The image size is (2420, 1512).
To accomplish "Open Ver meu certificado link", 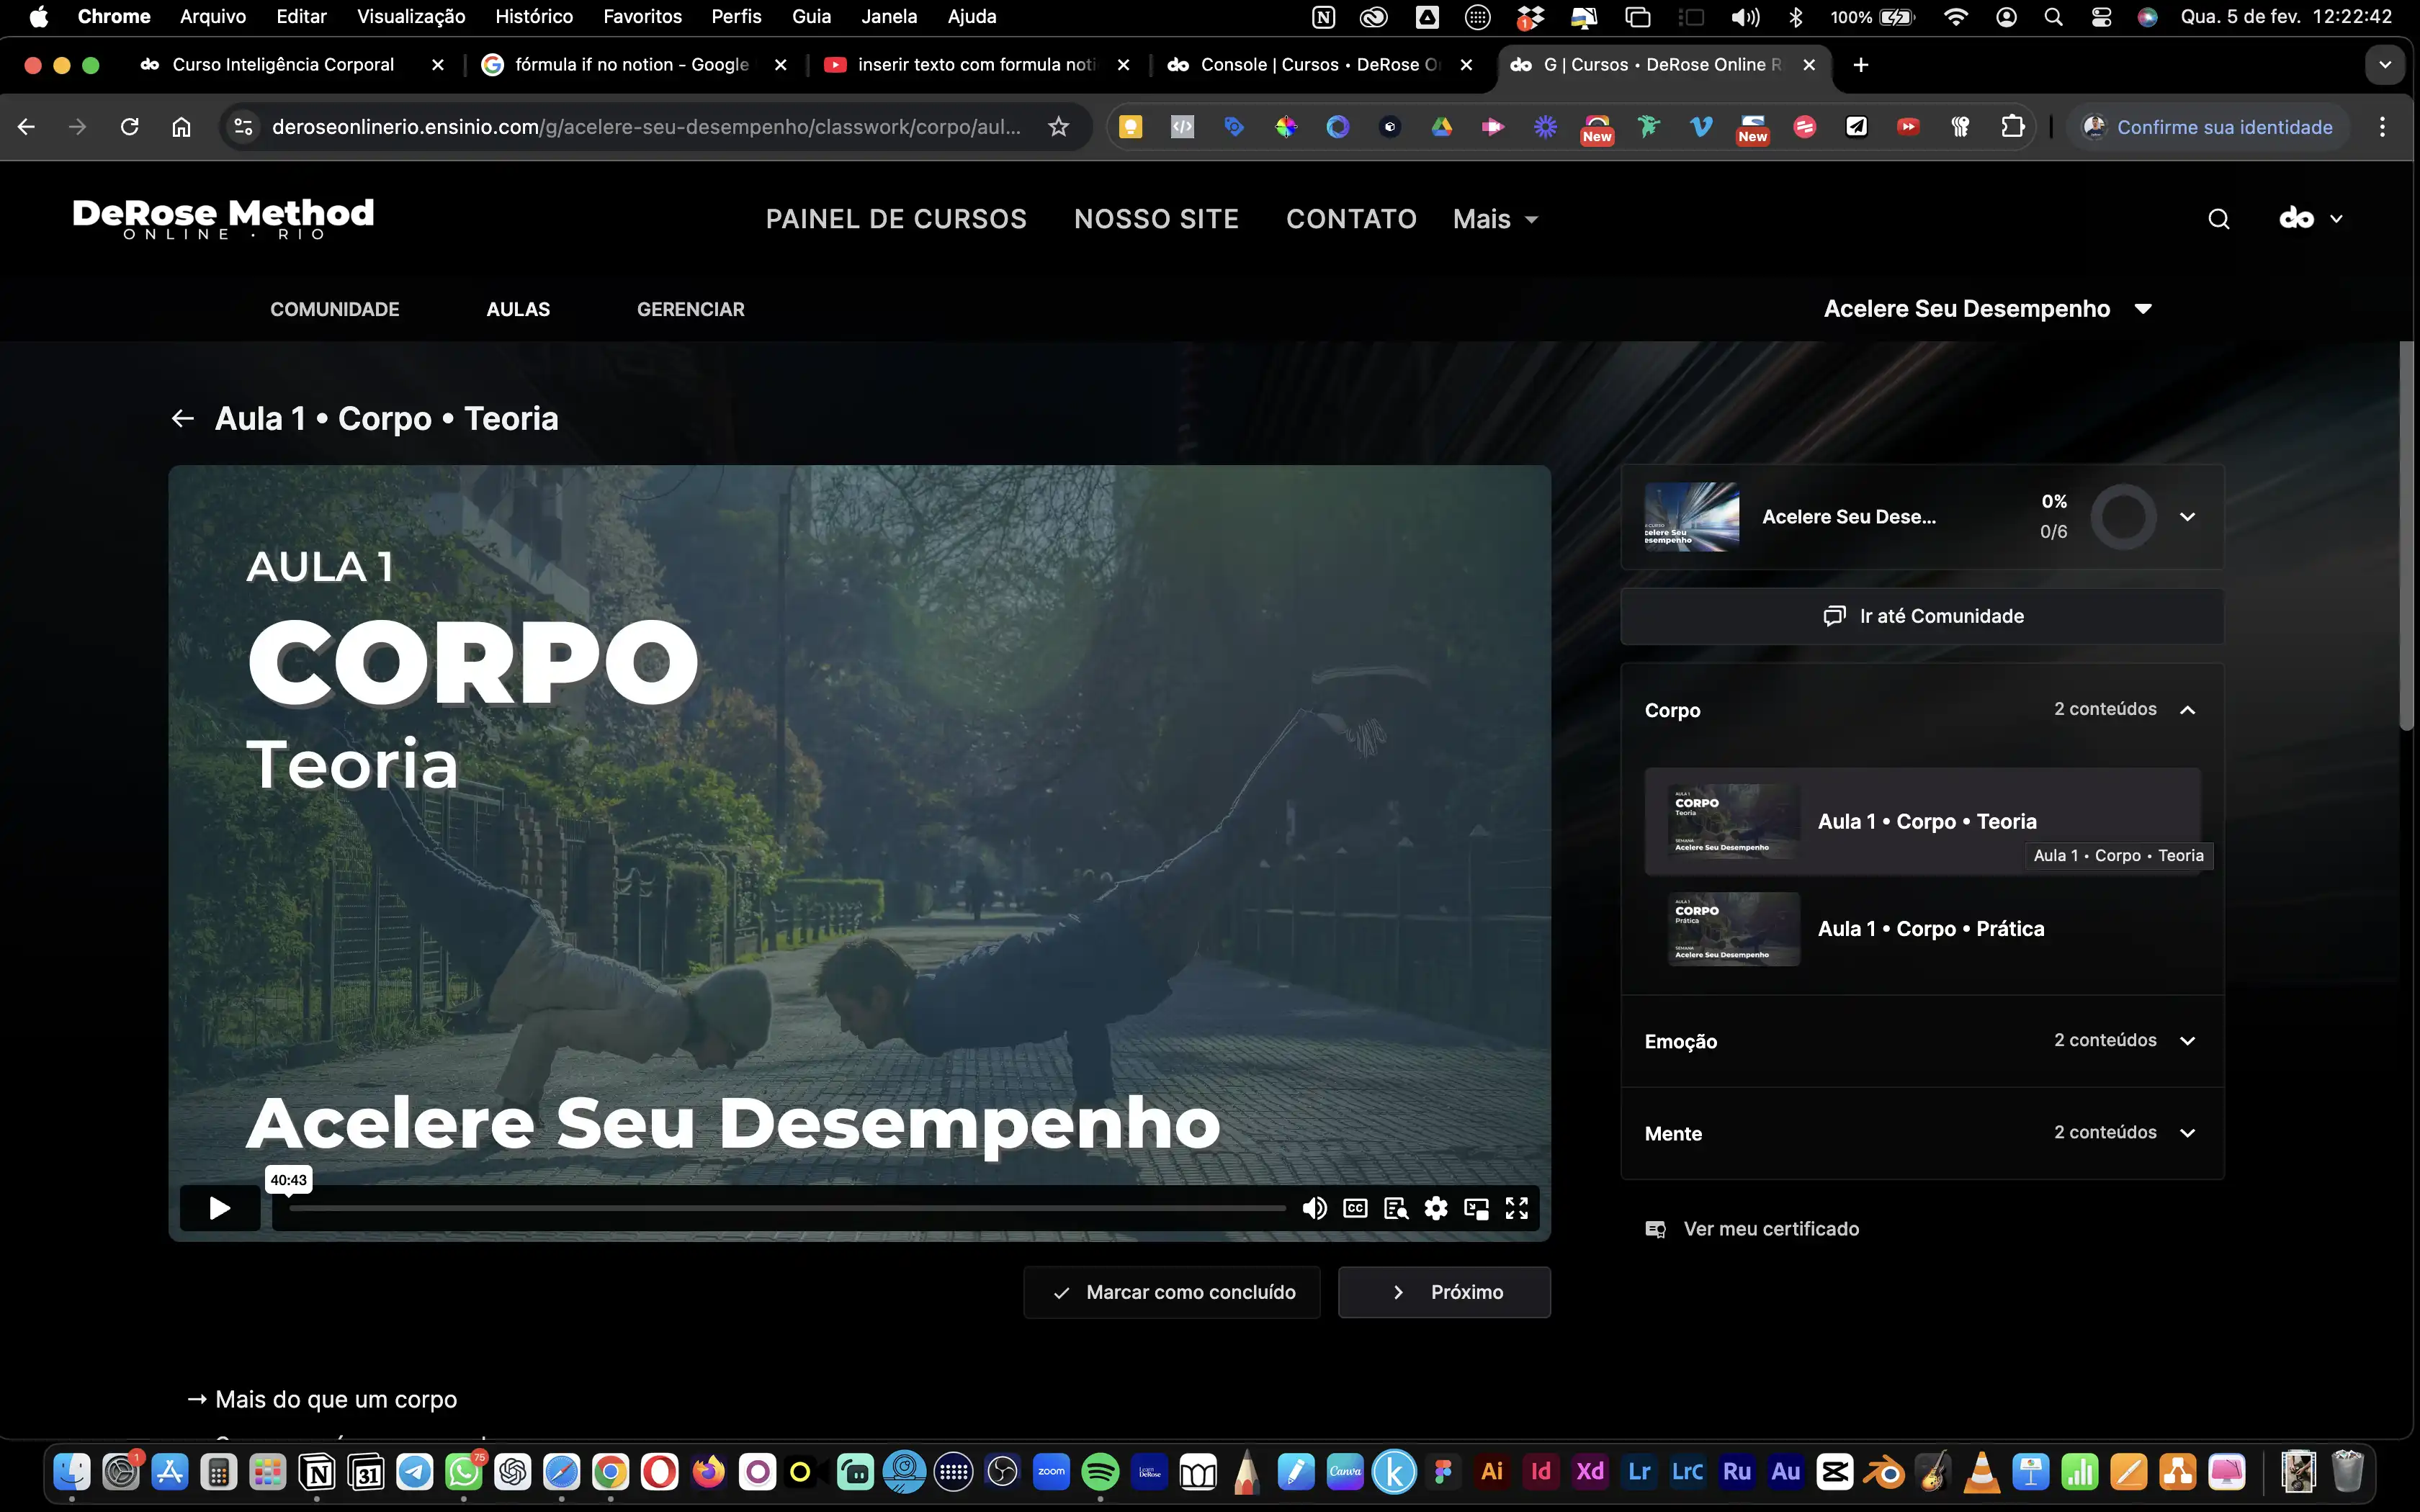I will 1771,1229.
